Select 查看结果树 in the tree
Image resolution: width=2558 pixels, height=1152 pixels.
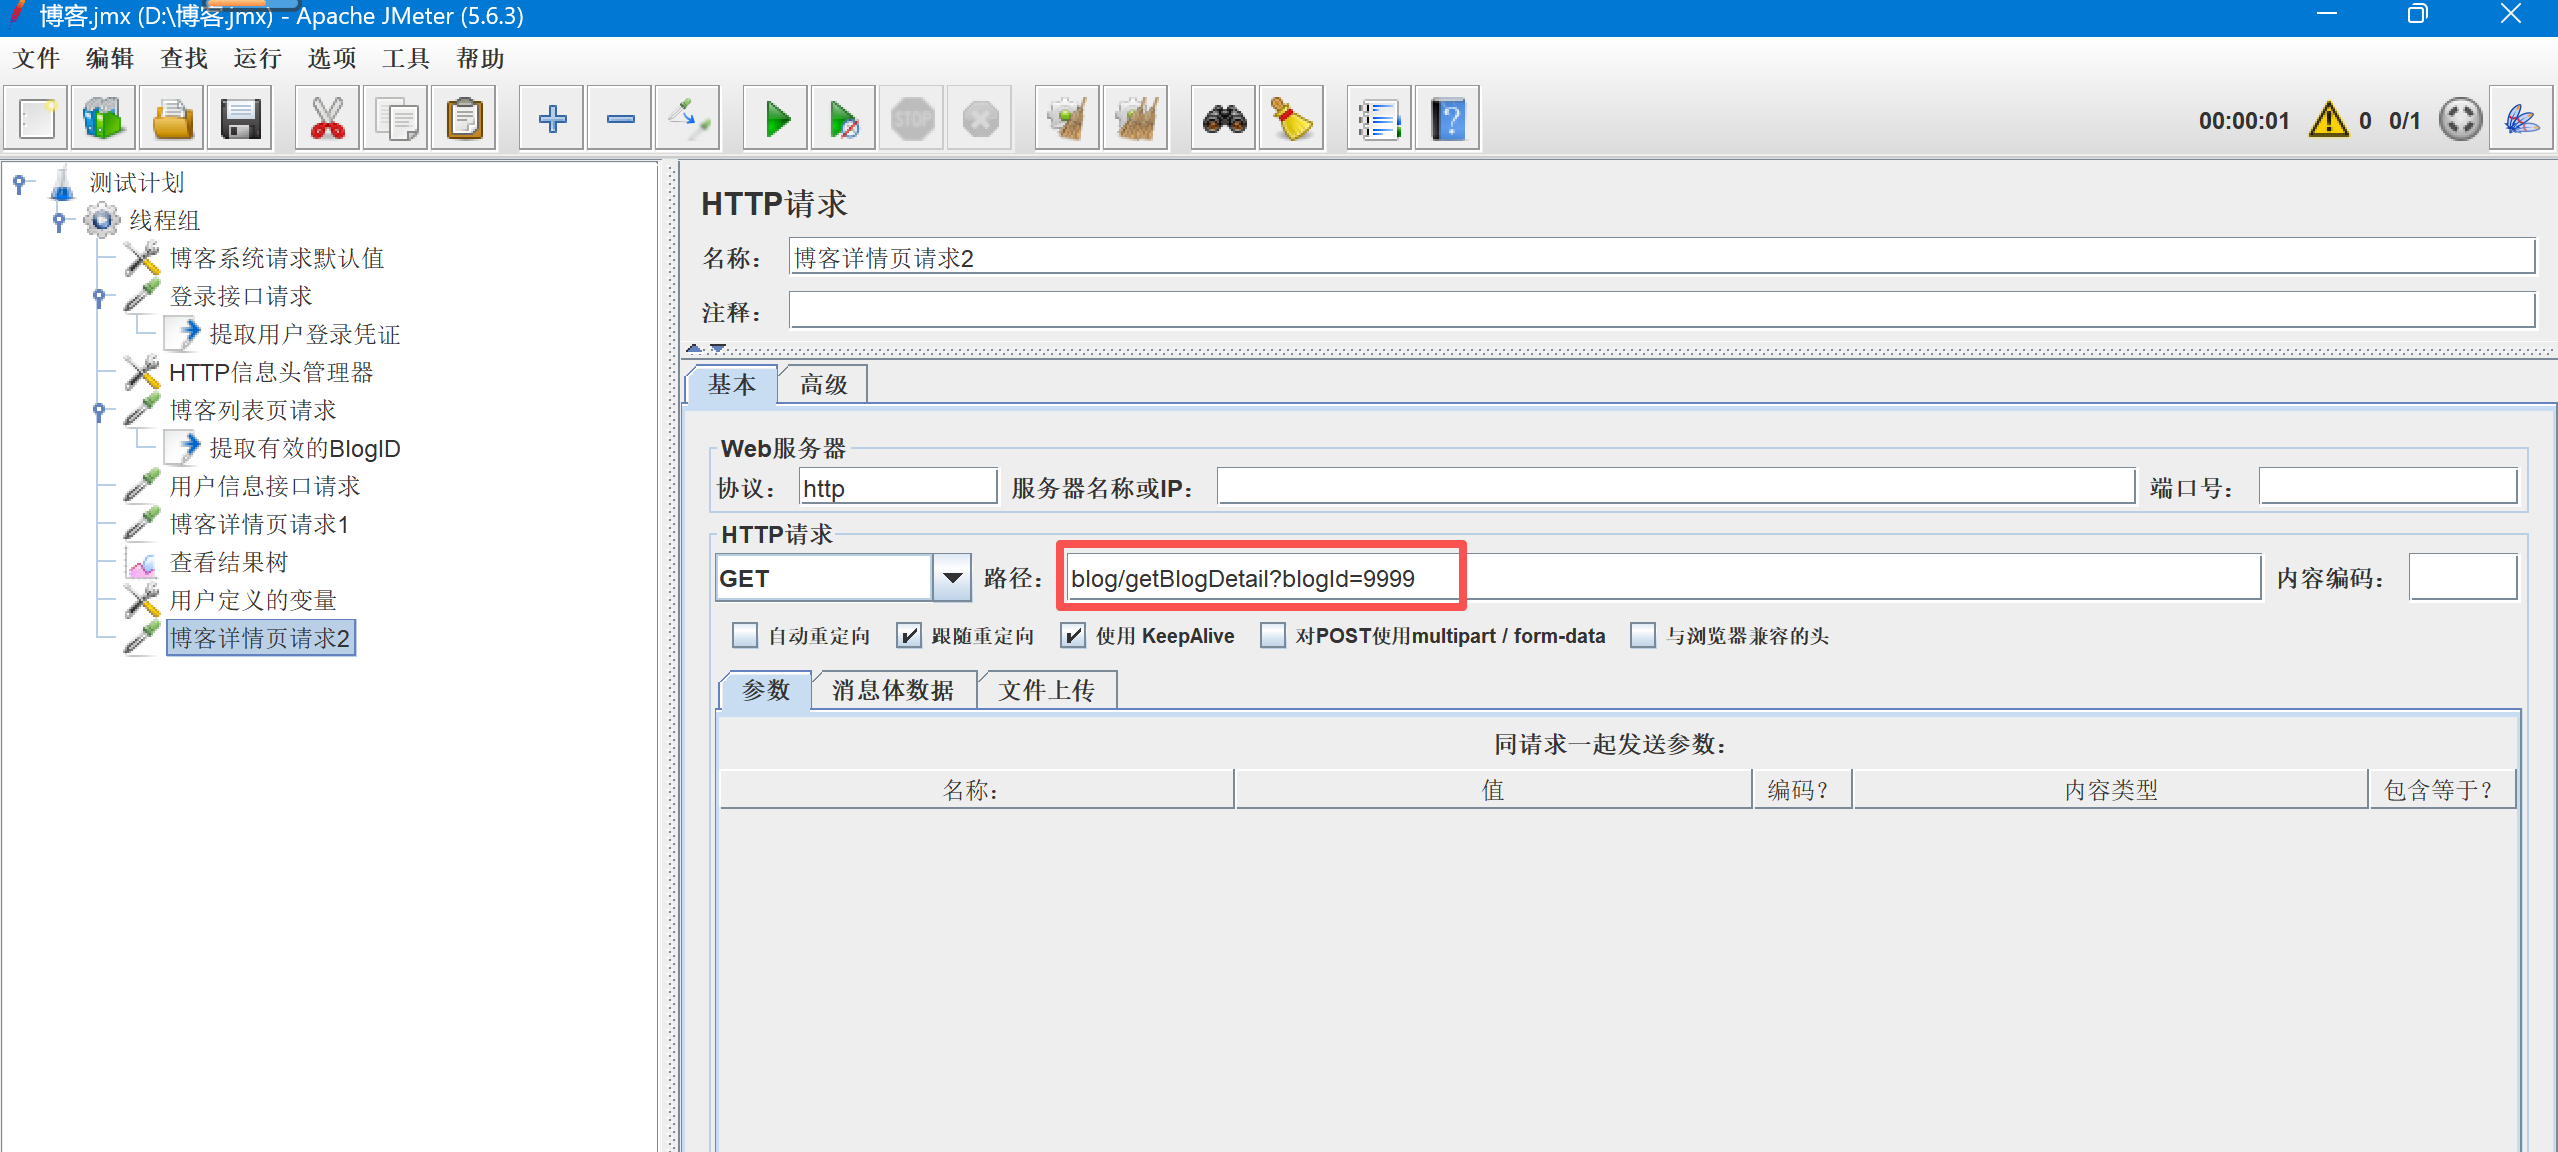(x=229, y=562)
